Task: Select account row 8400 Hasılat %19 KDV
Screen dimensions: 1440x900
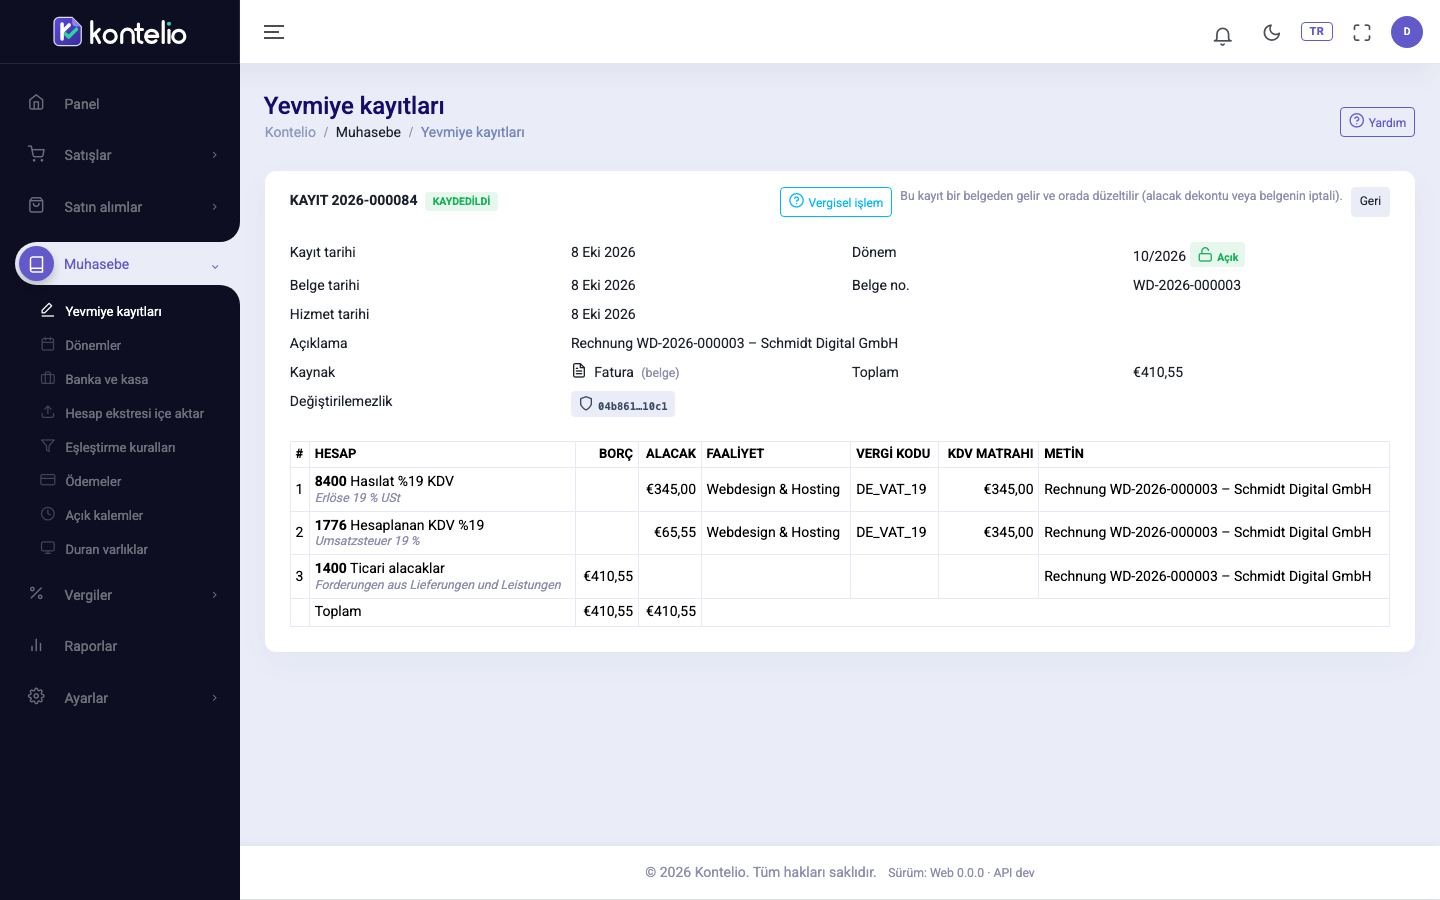Action: click(840, 489)
